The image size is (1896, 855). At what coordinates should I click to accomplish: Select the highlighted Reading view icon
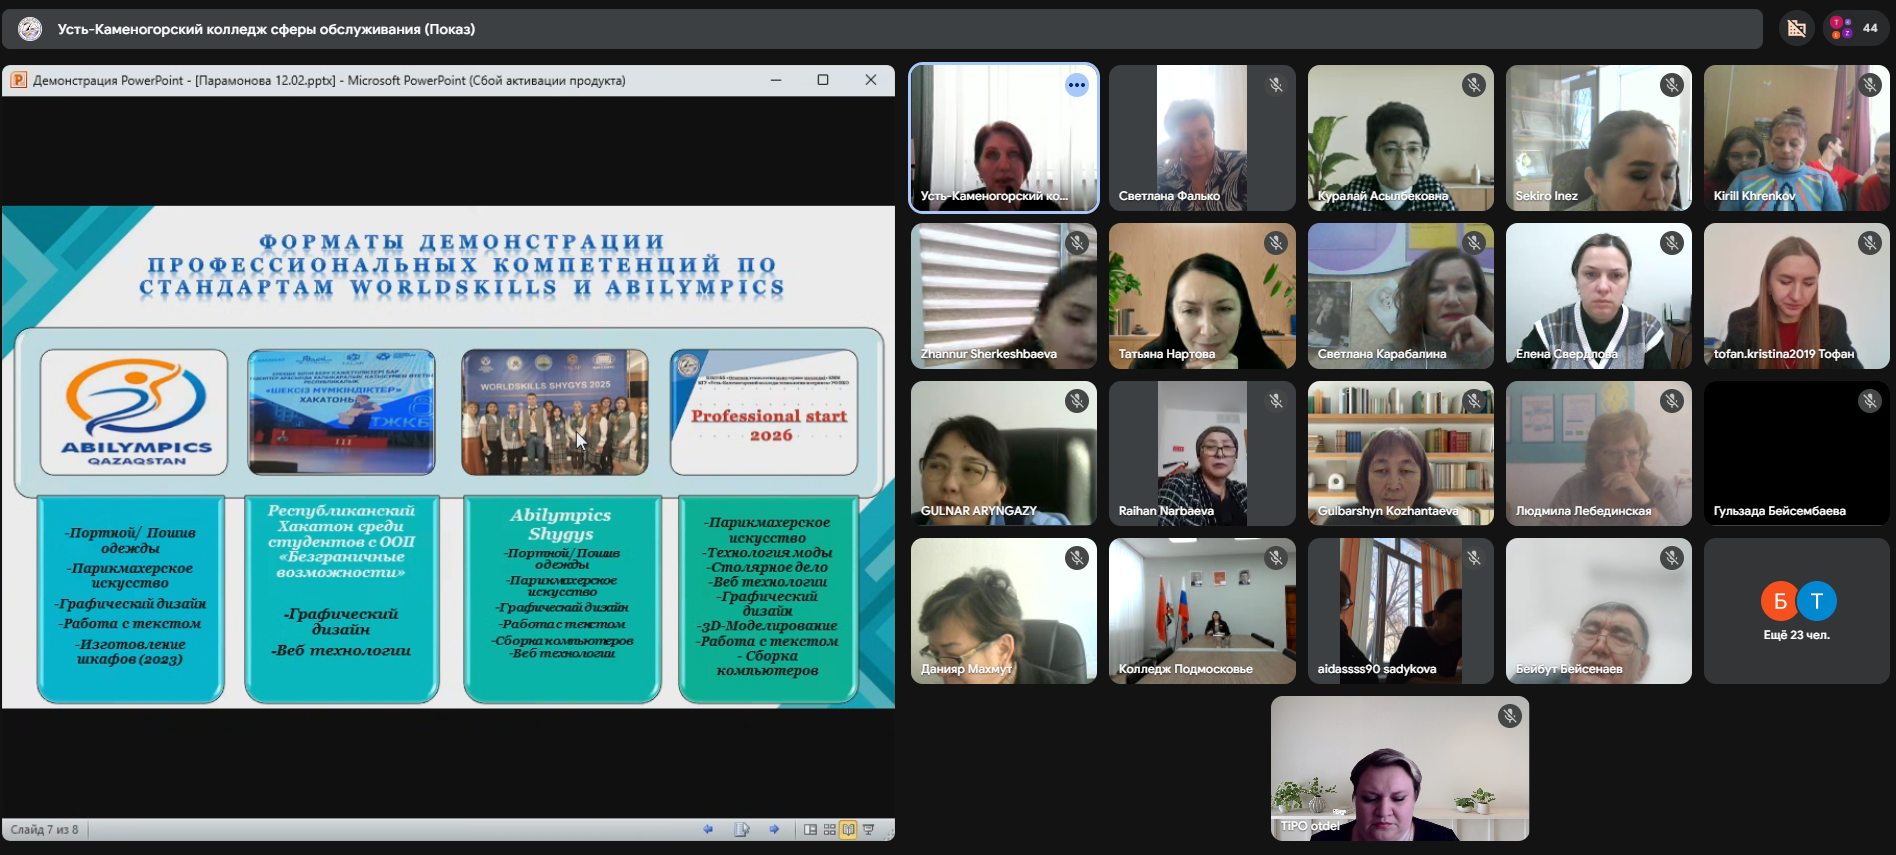click(x=848, y=829)
